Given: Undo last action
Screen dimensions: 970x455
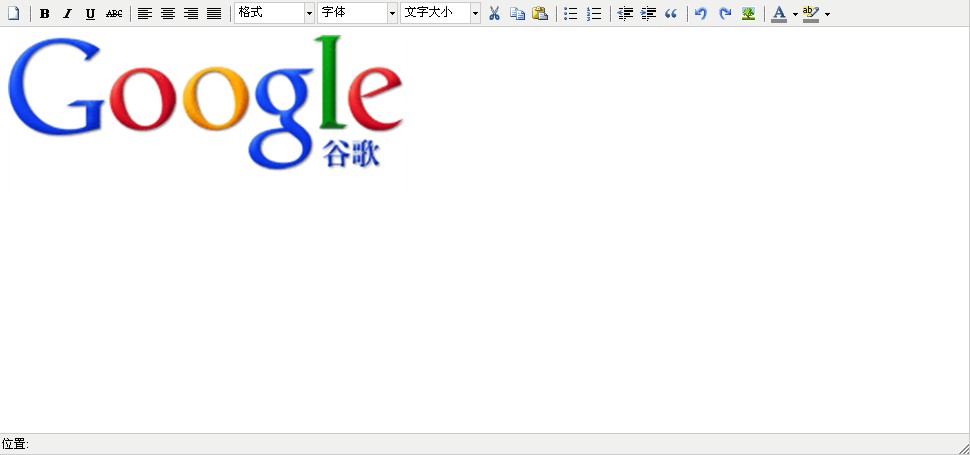Looking at the screenshot, I should (x=702, y=13).
